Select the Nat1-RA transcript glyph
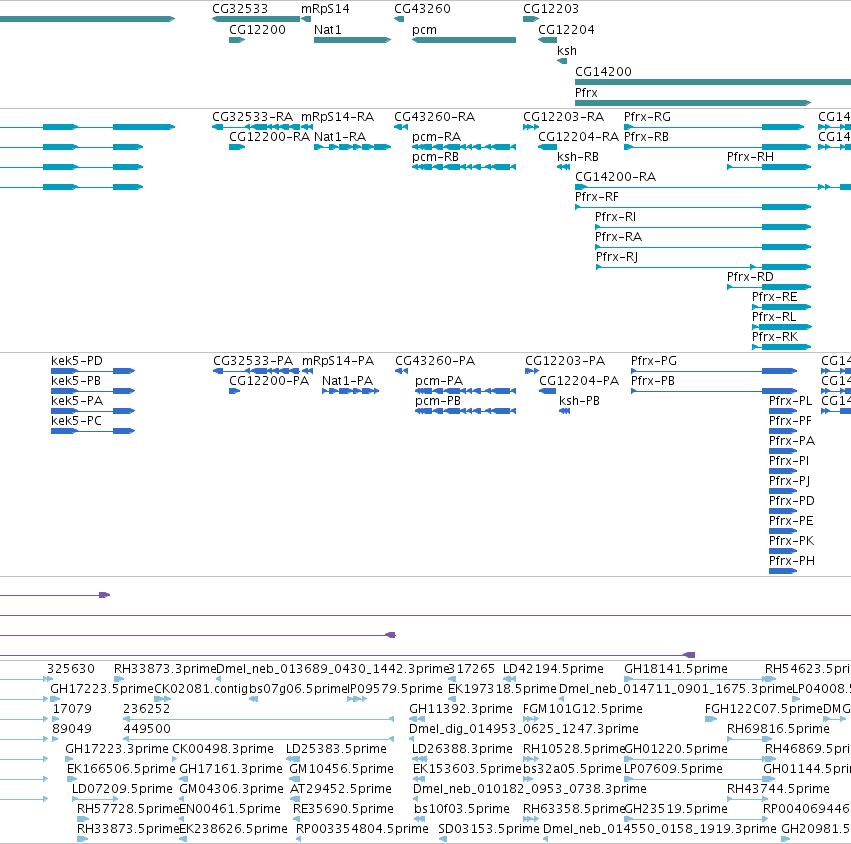The image size is (851, 844). point(352,147)
